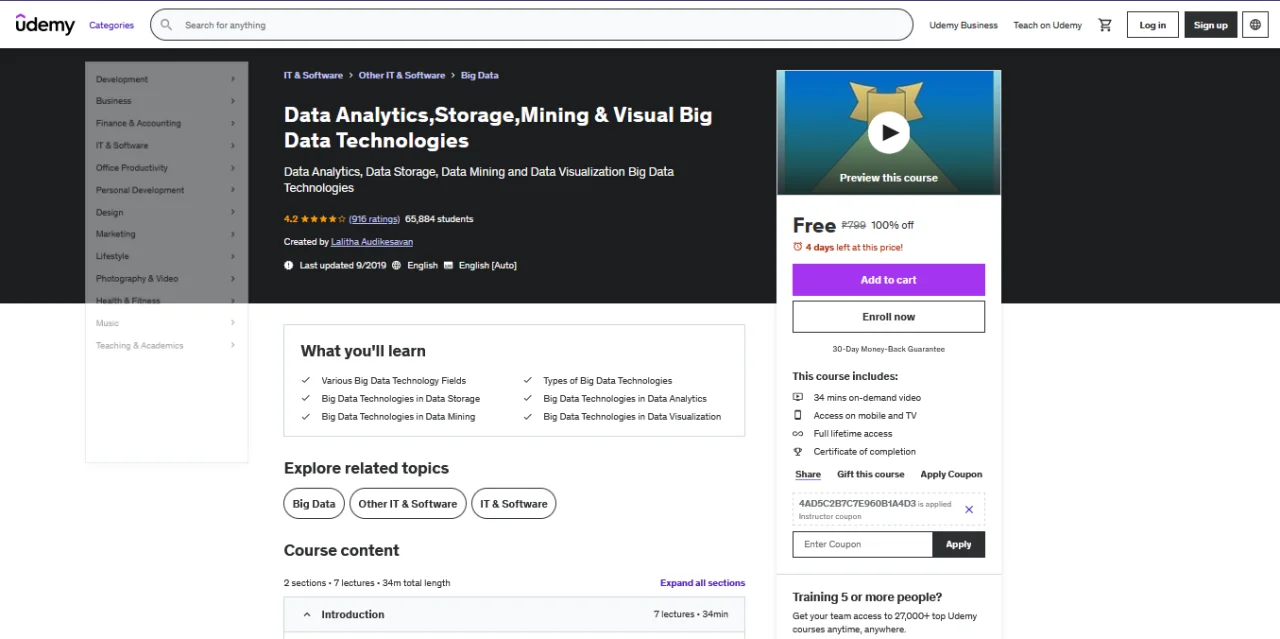Select Other IT & Software topic pill
1280x639 pixels.
pyautogui.click(x=408, y=504)
